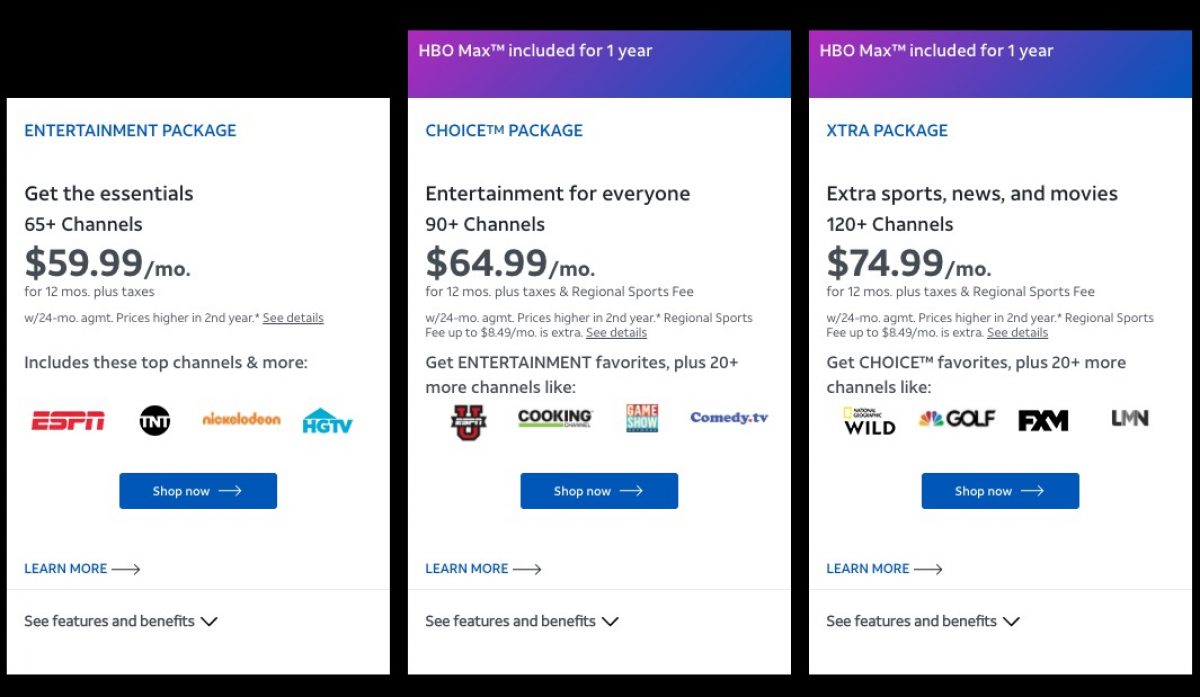
Task: Click the FXM channel logo
Action: 1043,421
